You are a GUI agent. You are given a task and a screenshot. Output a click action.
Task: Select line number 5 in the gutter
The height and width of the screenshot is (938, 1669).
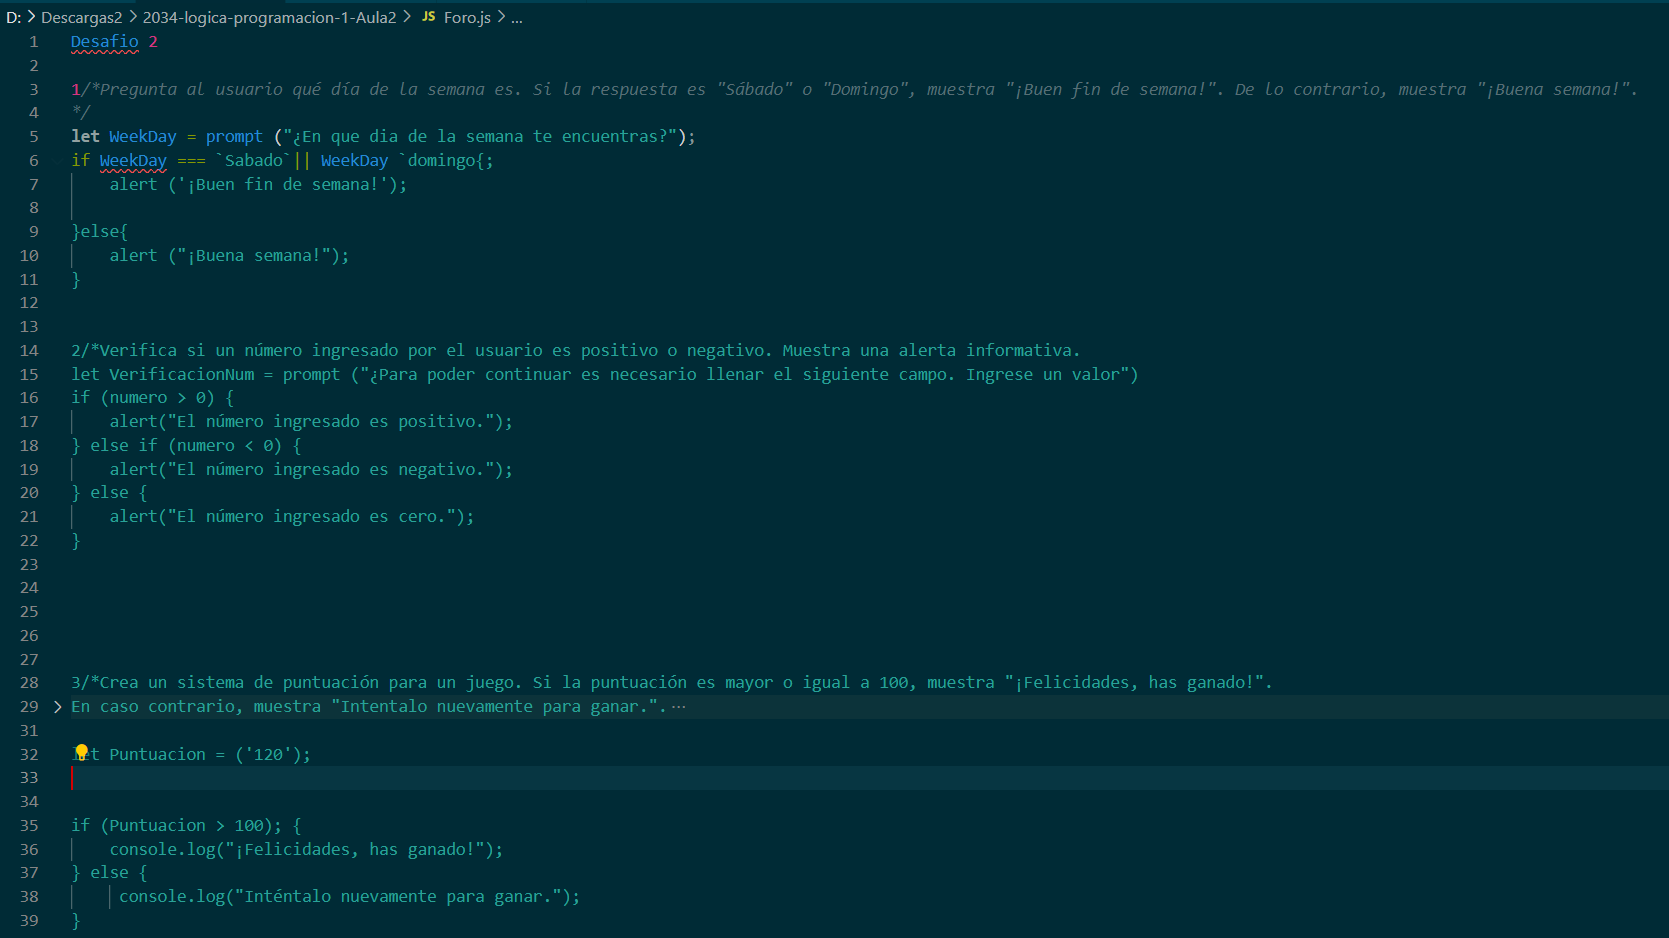pyautogui.click(x=34, y=136)
